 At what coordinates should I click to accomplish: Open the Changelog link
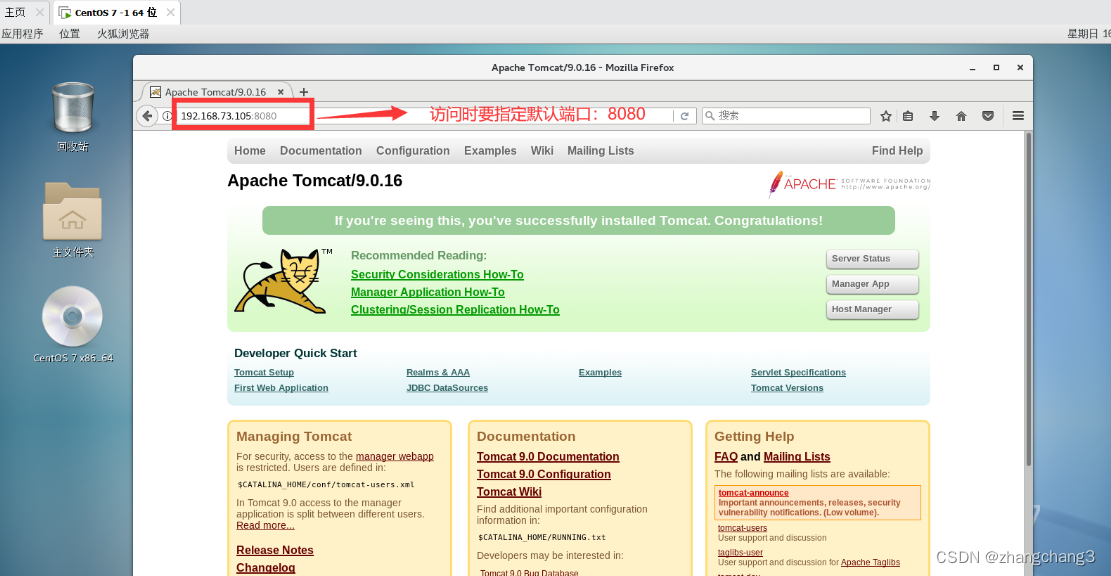(265, 568)
